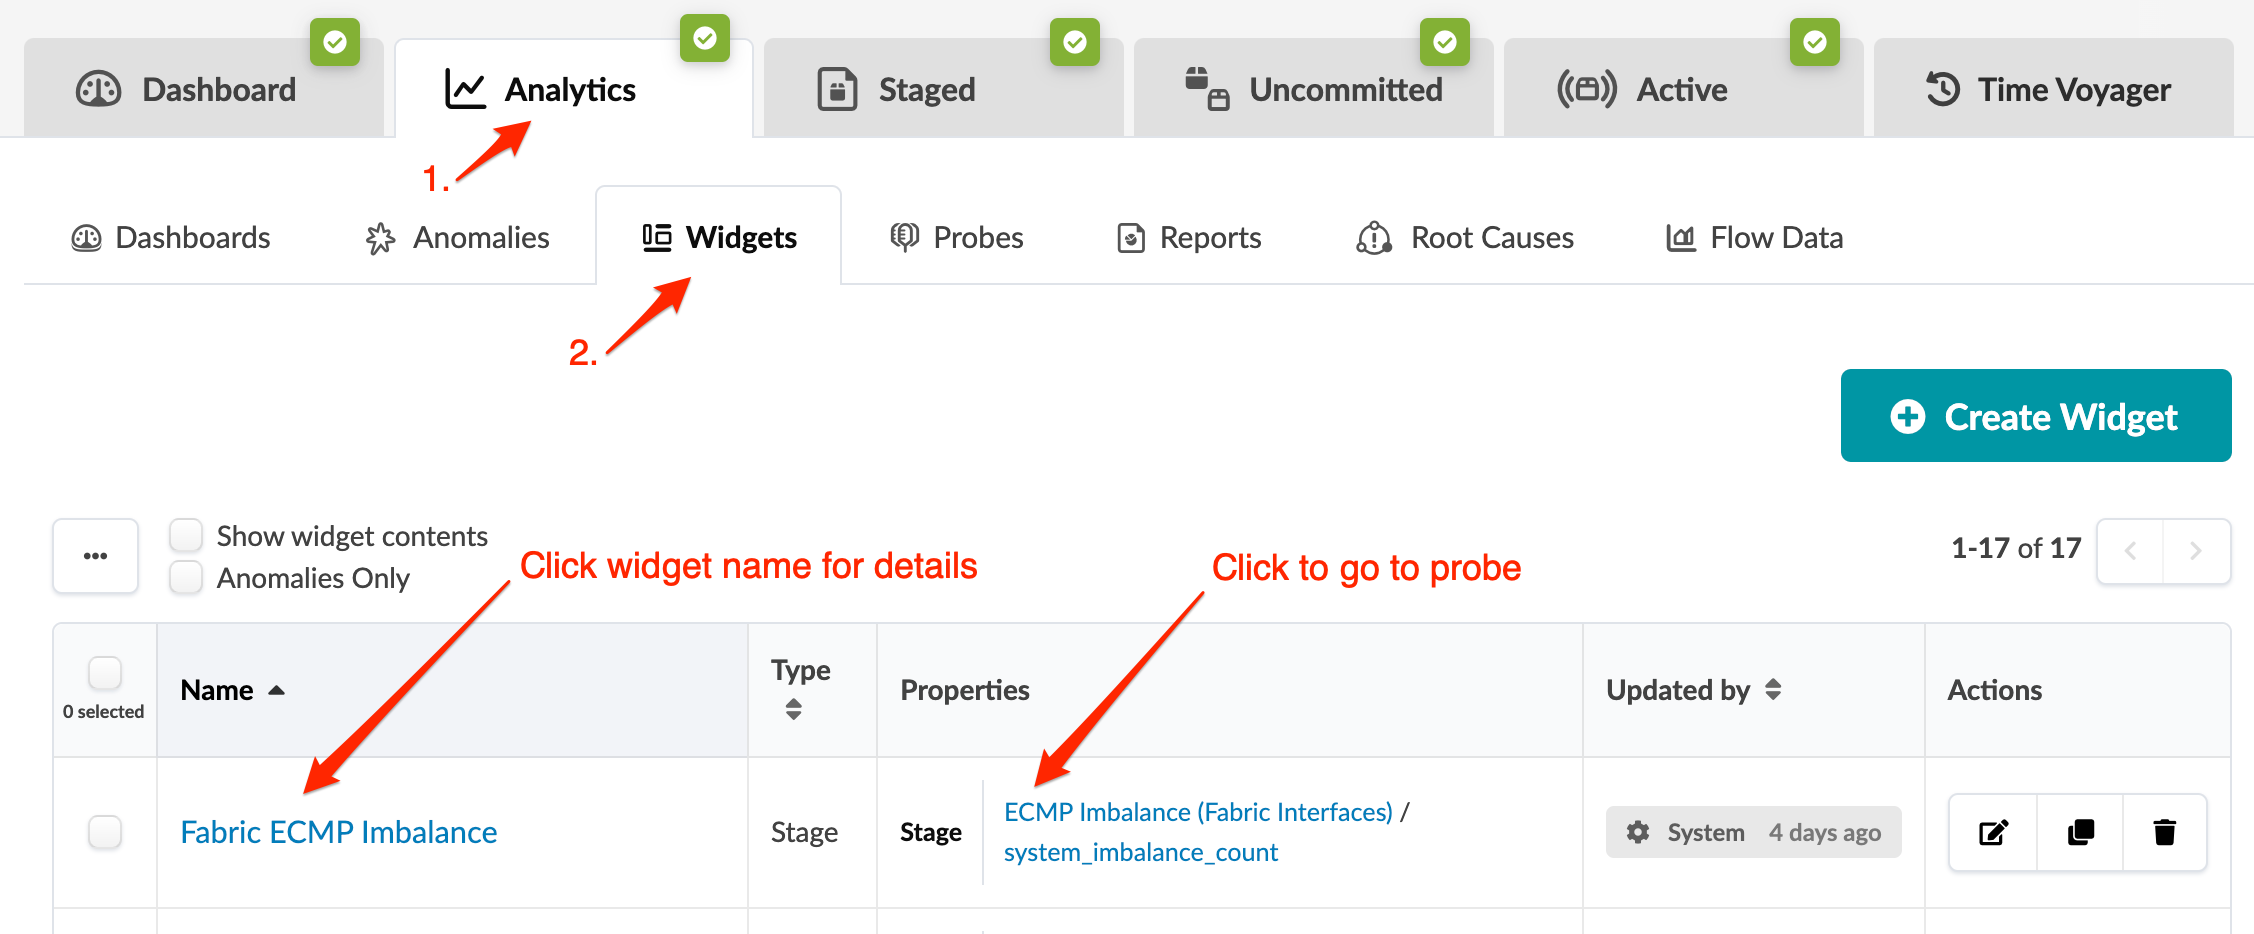Click the Create Widget button

point(2035,416)
